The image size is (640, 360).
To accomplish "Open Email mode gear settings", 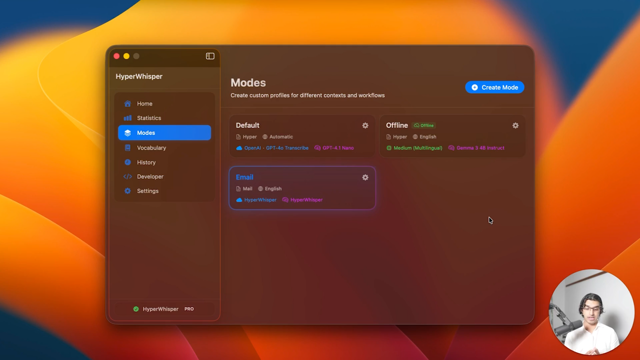I will tap(365, 178).
